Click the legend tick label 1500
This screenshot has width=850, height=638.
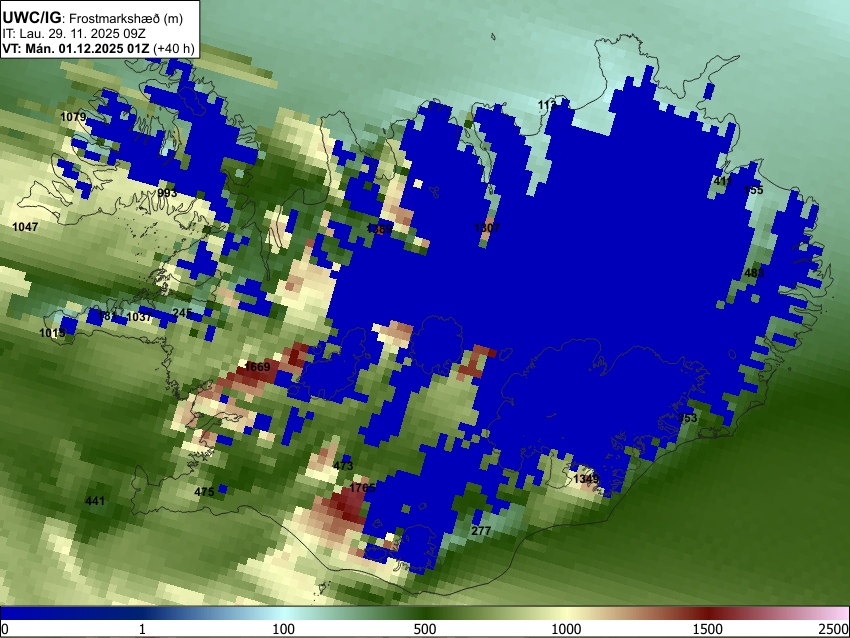click(x=708, y=629)
